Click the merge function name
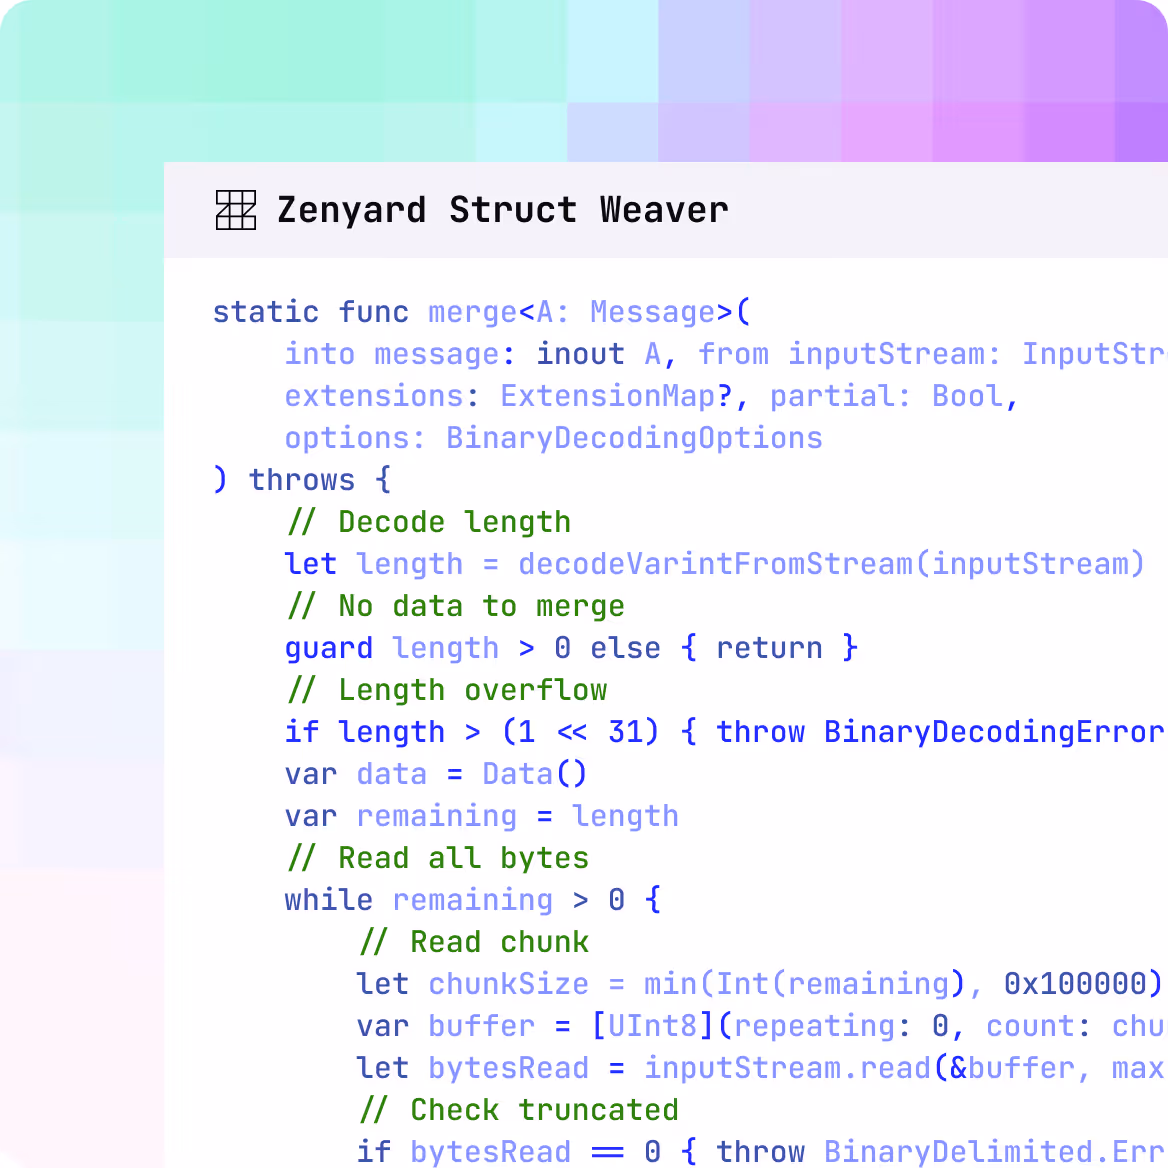Image resolution: width=1168 pixels, height=1168 pixels. pos(470,312)
